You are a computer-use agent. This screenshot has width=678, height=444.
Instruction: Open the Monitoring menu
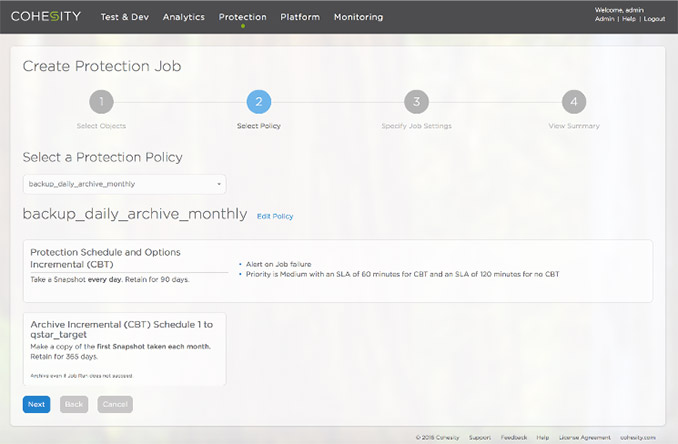[x=358, y=17]
